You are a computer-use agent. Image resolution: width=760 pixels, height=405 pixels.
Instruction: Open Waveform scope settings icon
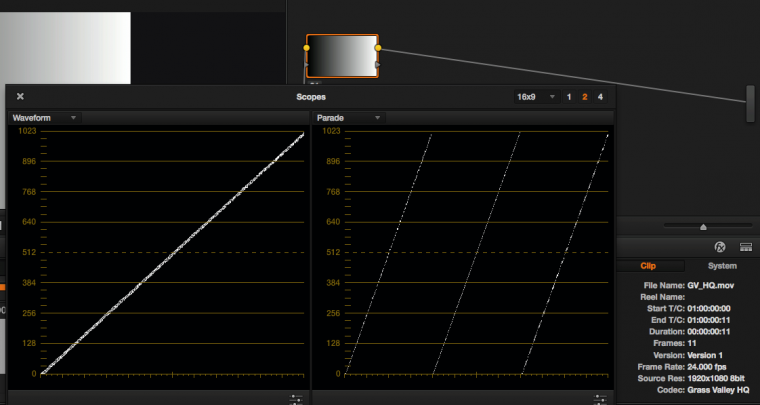[x=297, y=398]
